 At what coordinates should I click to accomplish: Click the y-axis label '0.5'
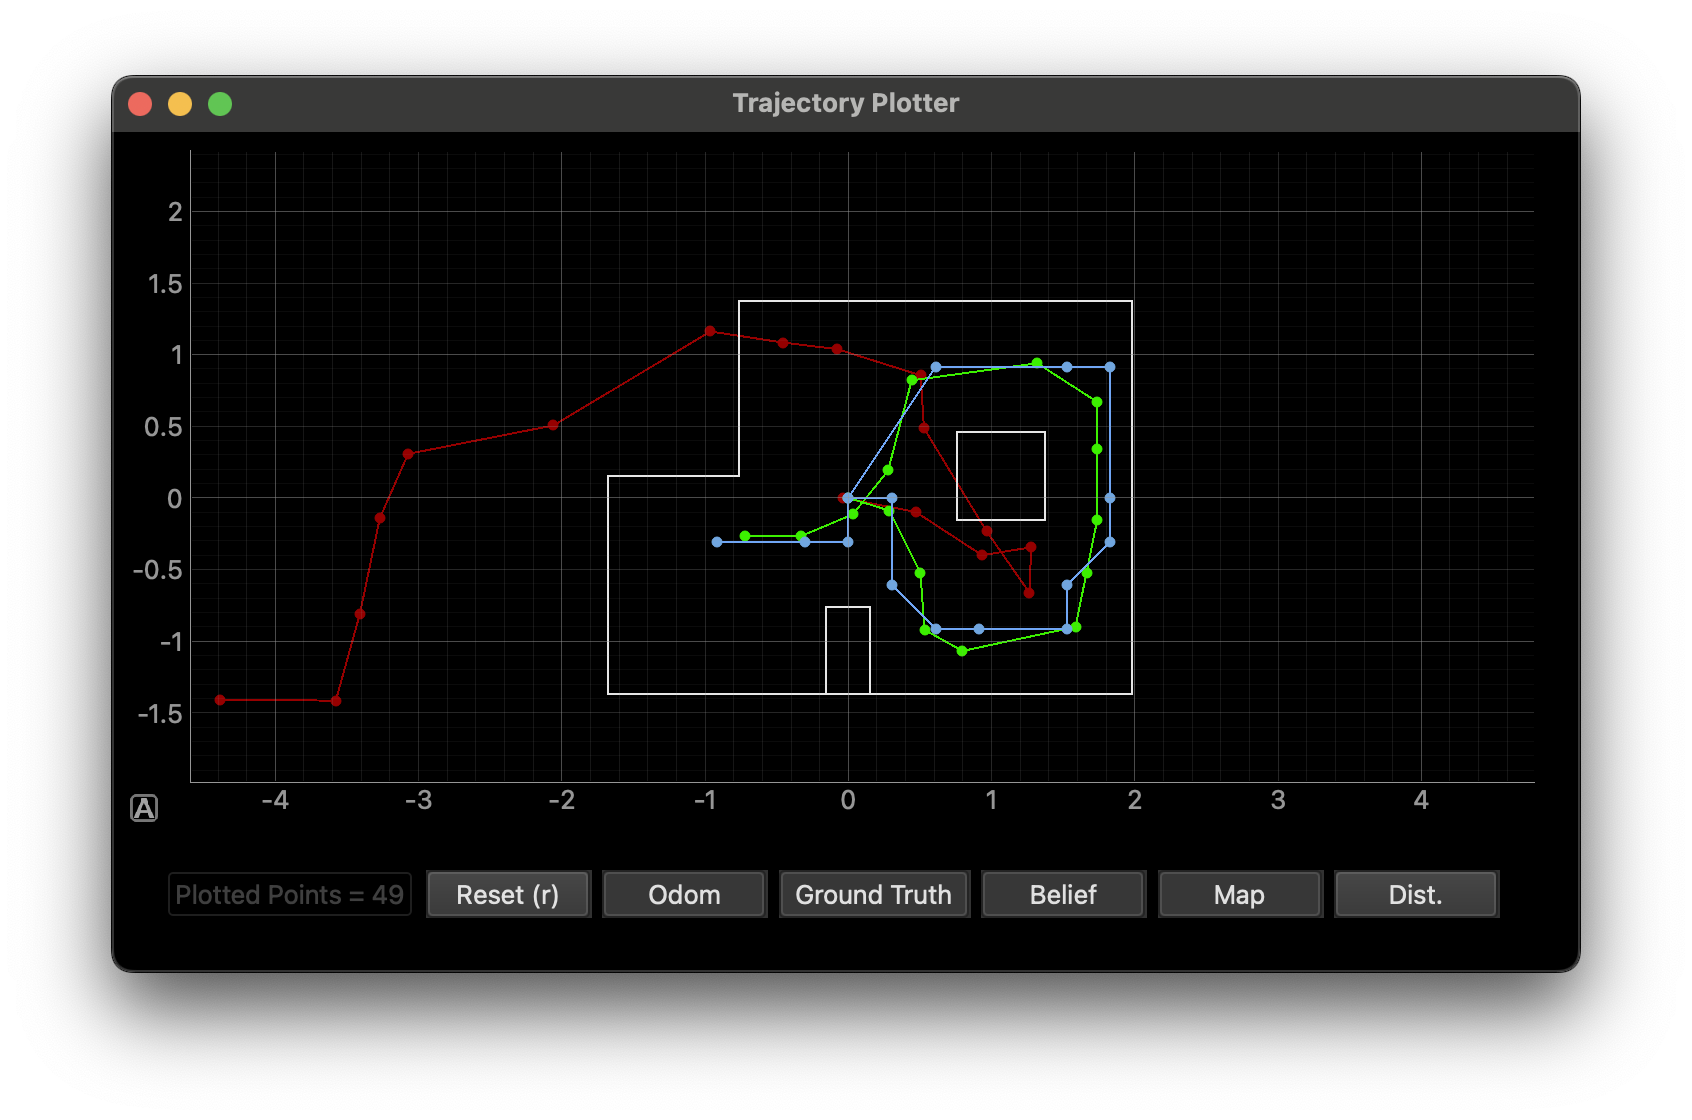[x=163, y=427]
